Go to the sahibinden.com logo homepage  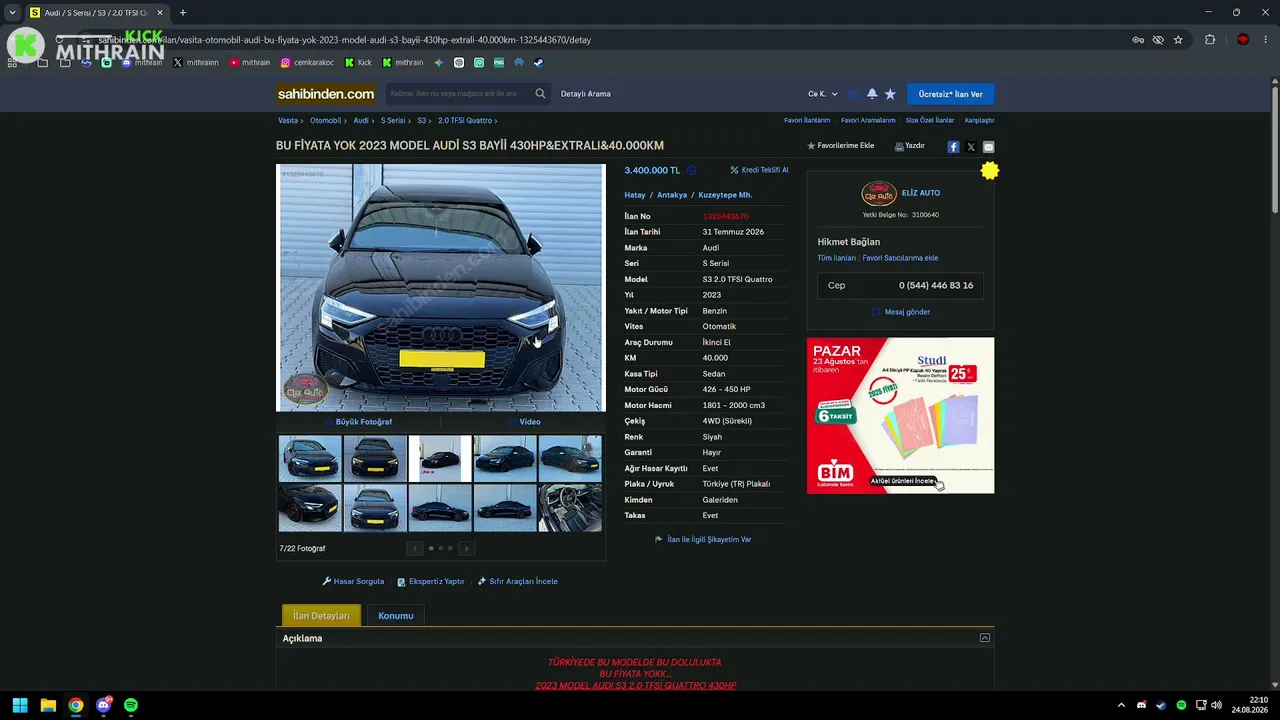click(x=326, y=94)
